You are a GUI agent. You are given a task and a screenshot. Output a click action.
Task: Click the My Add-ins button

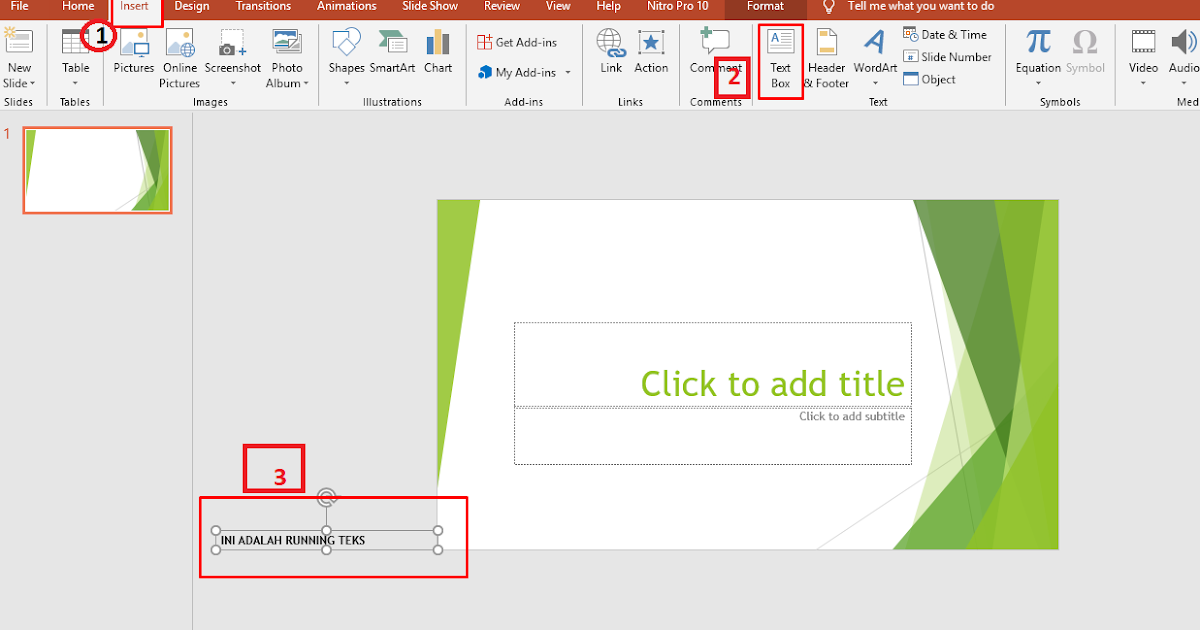[517, 72]
